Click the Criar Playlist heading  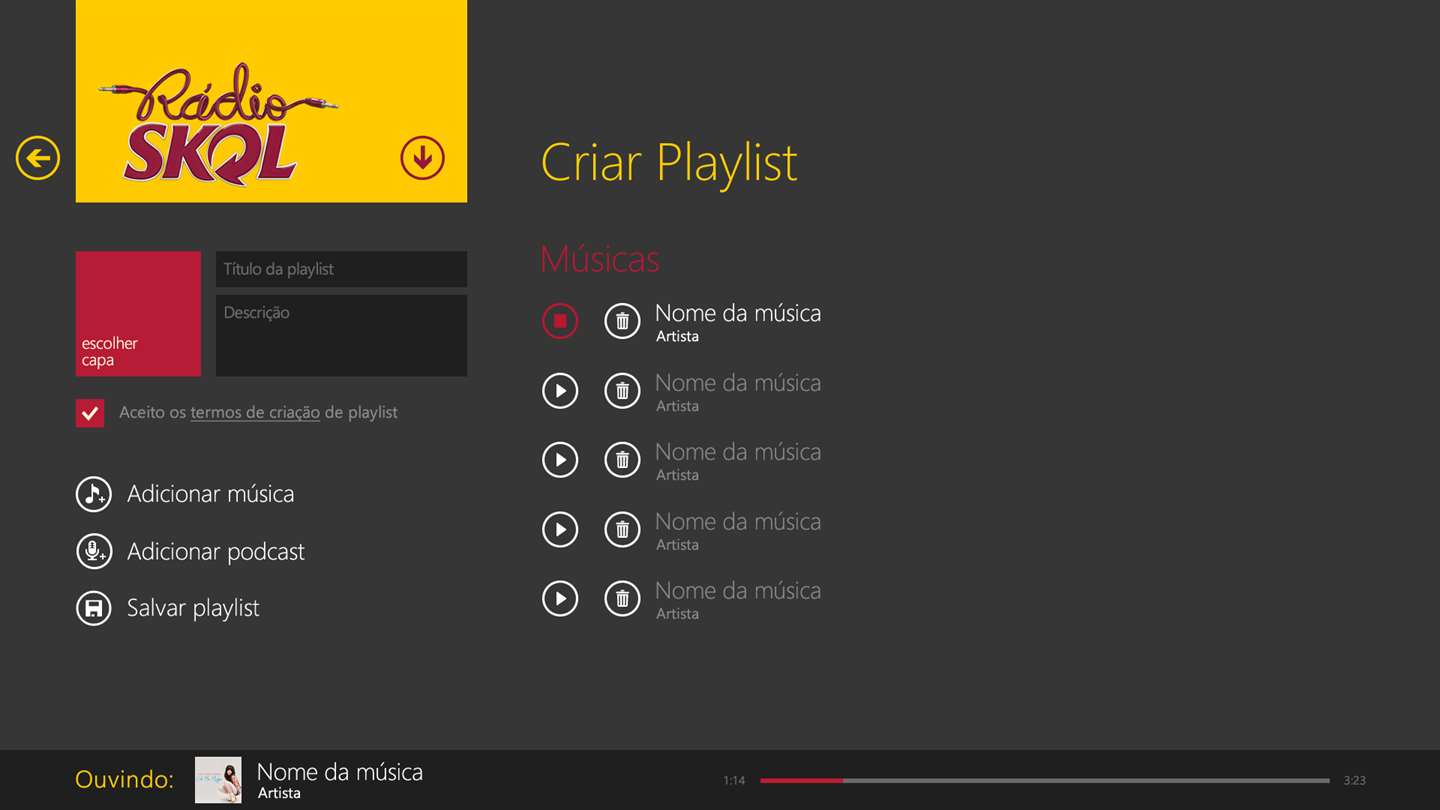tap(669, 163)
